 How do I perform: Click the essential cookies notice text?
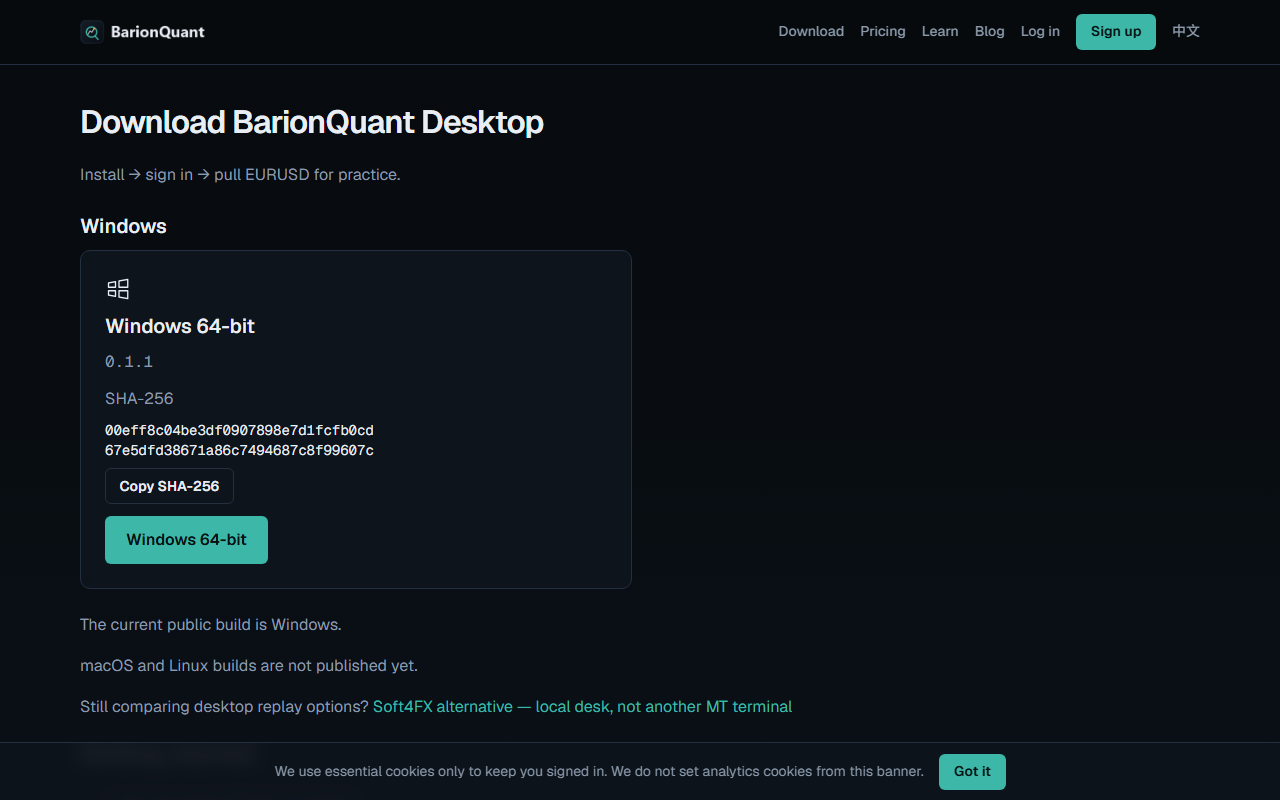pos(599,772)
